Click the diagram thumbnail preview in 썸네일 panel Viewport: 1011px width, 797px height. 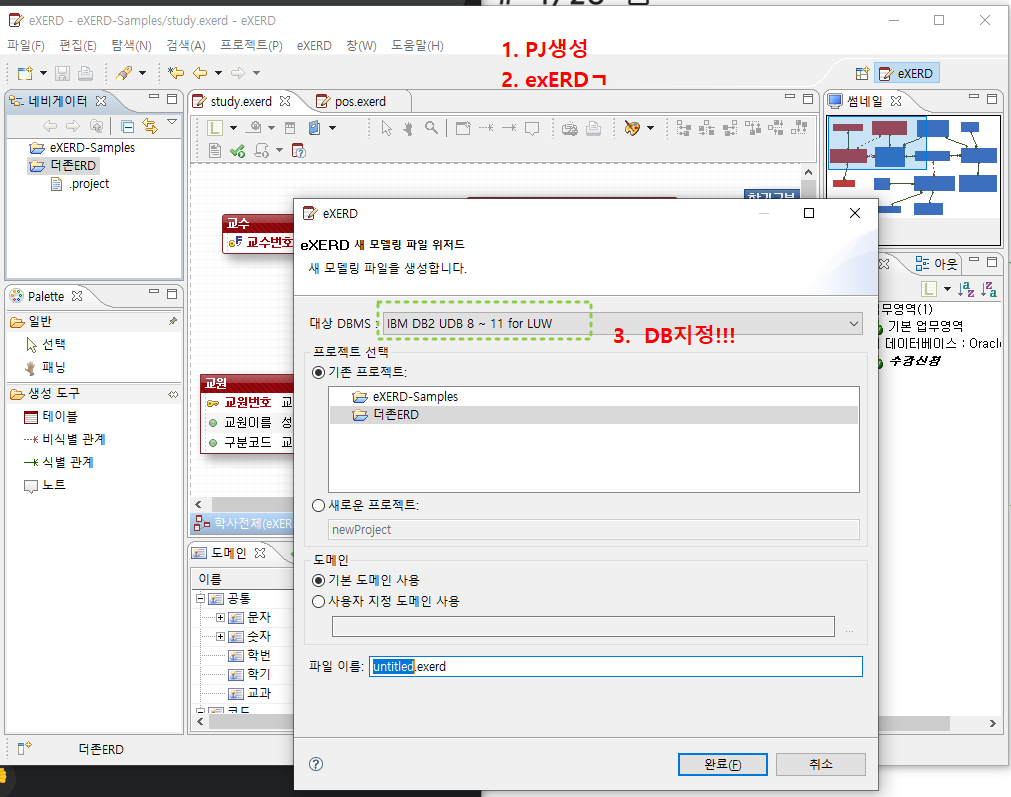(x=914, y=180)
